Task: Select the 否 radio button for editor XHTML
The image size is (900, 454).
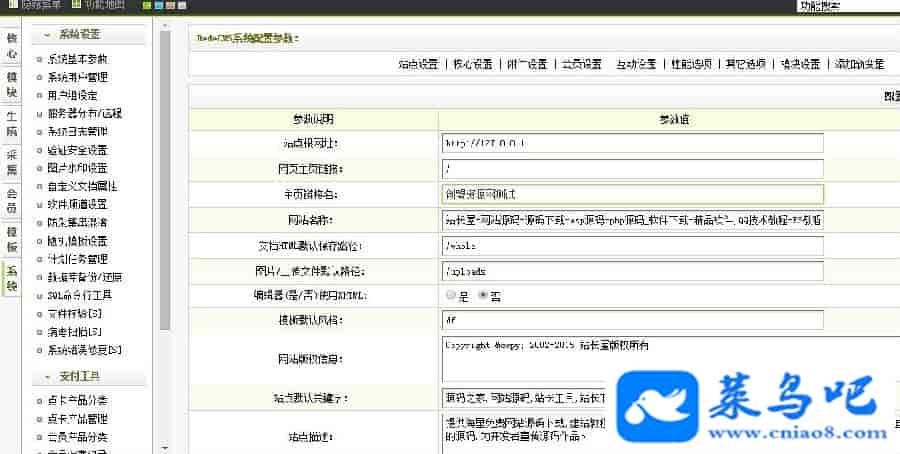Action: click(483, 296)
